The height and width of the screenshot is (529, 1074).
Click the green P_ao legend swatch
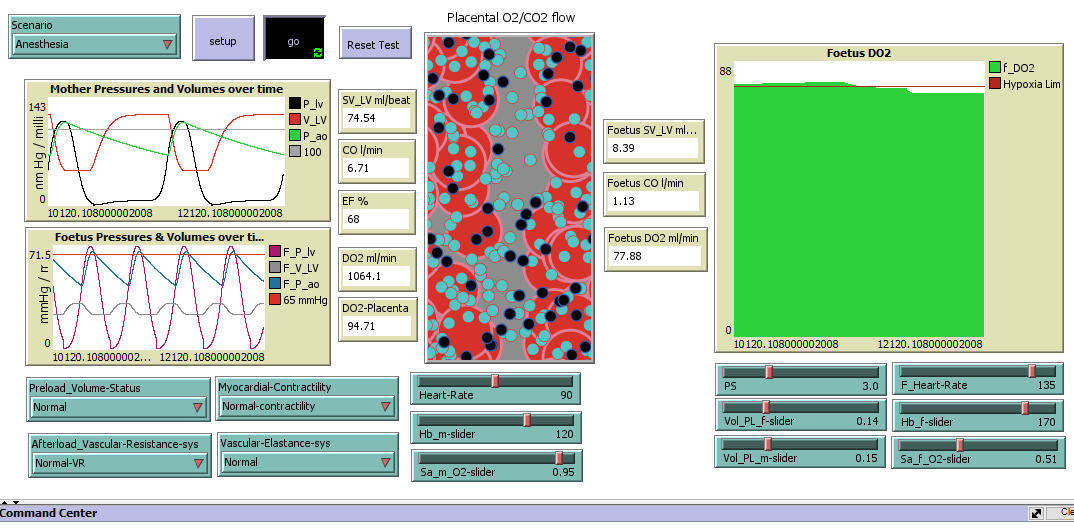click(294, 135)
